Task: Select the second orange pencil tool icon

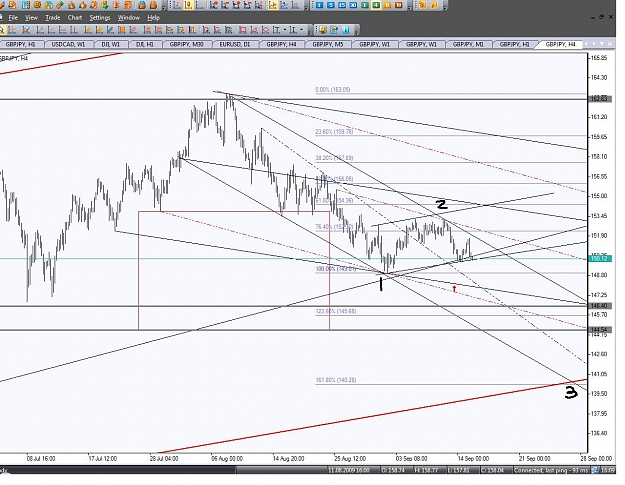Action: 99,30
